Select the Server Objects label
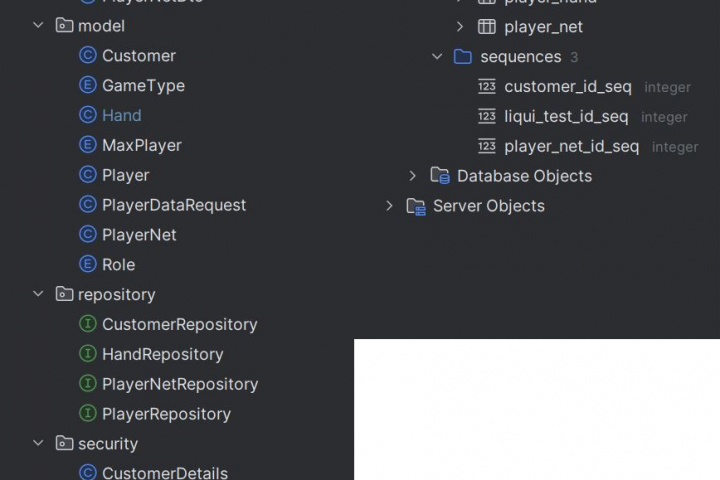Screen dimensions: 720x480 coord(489,206)
